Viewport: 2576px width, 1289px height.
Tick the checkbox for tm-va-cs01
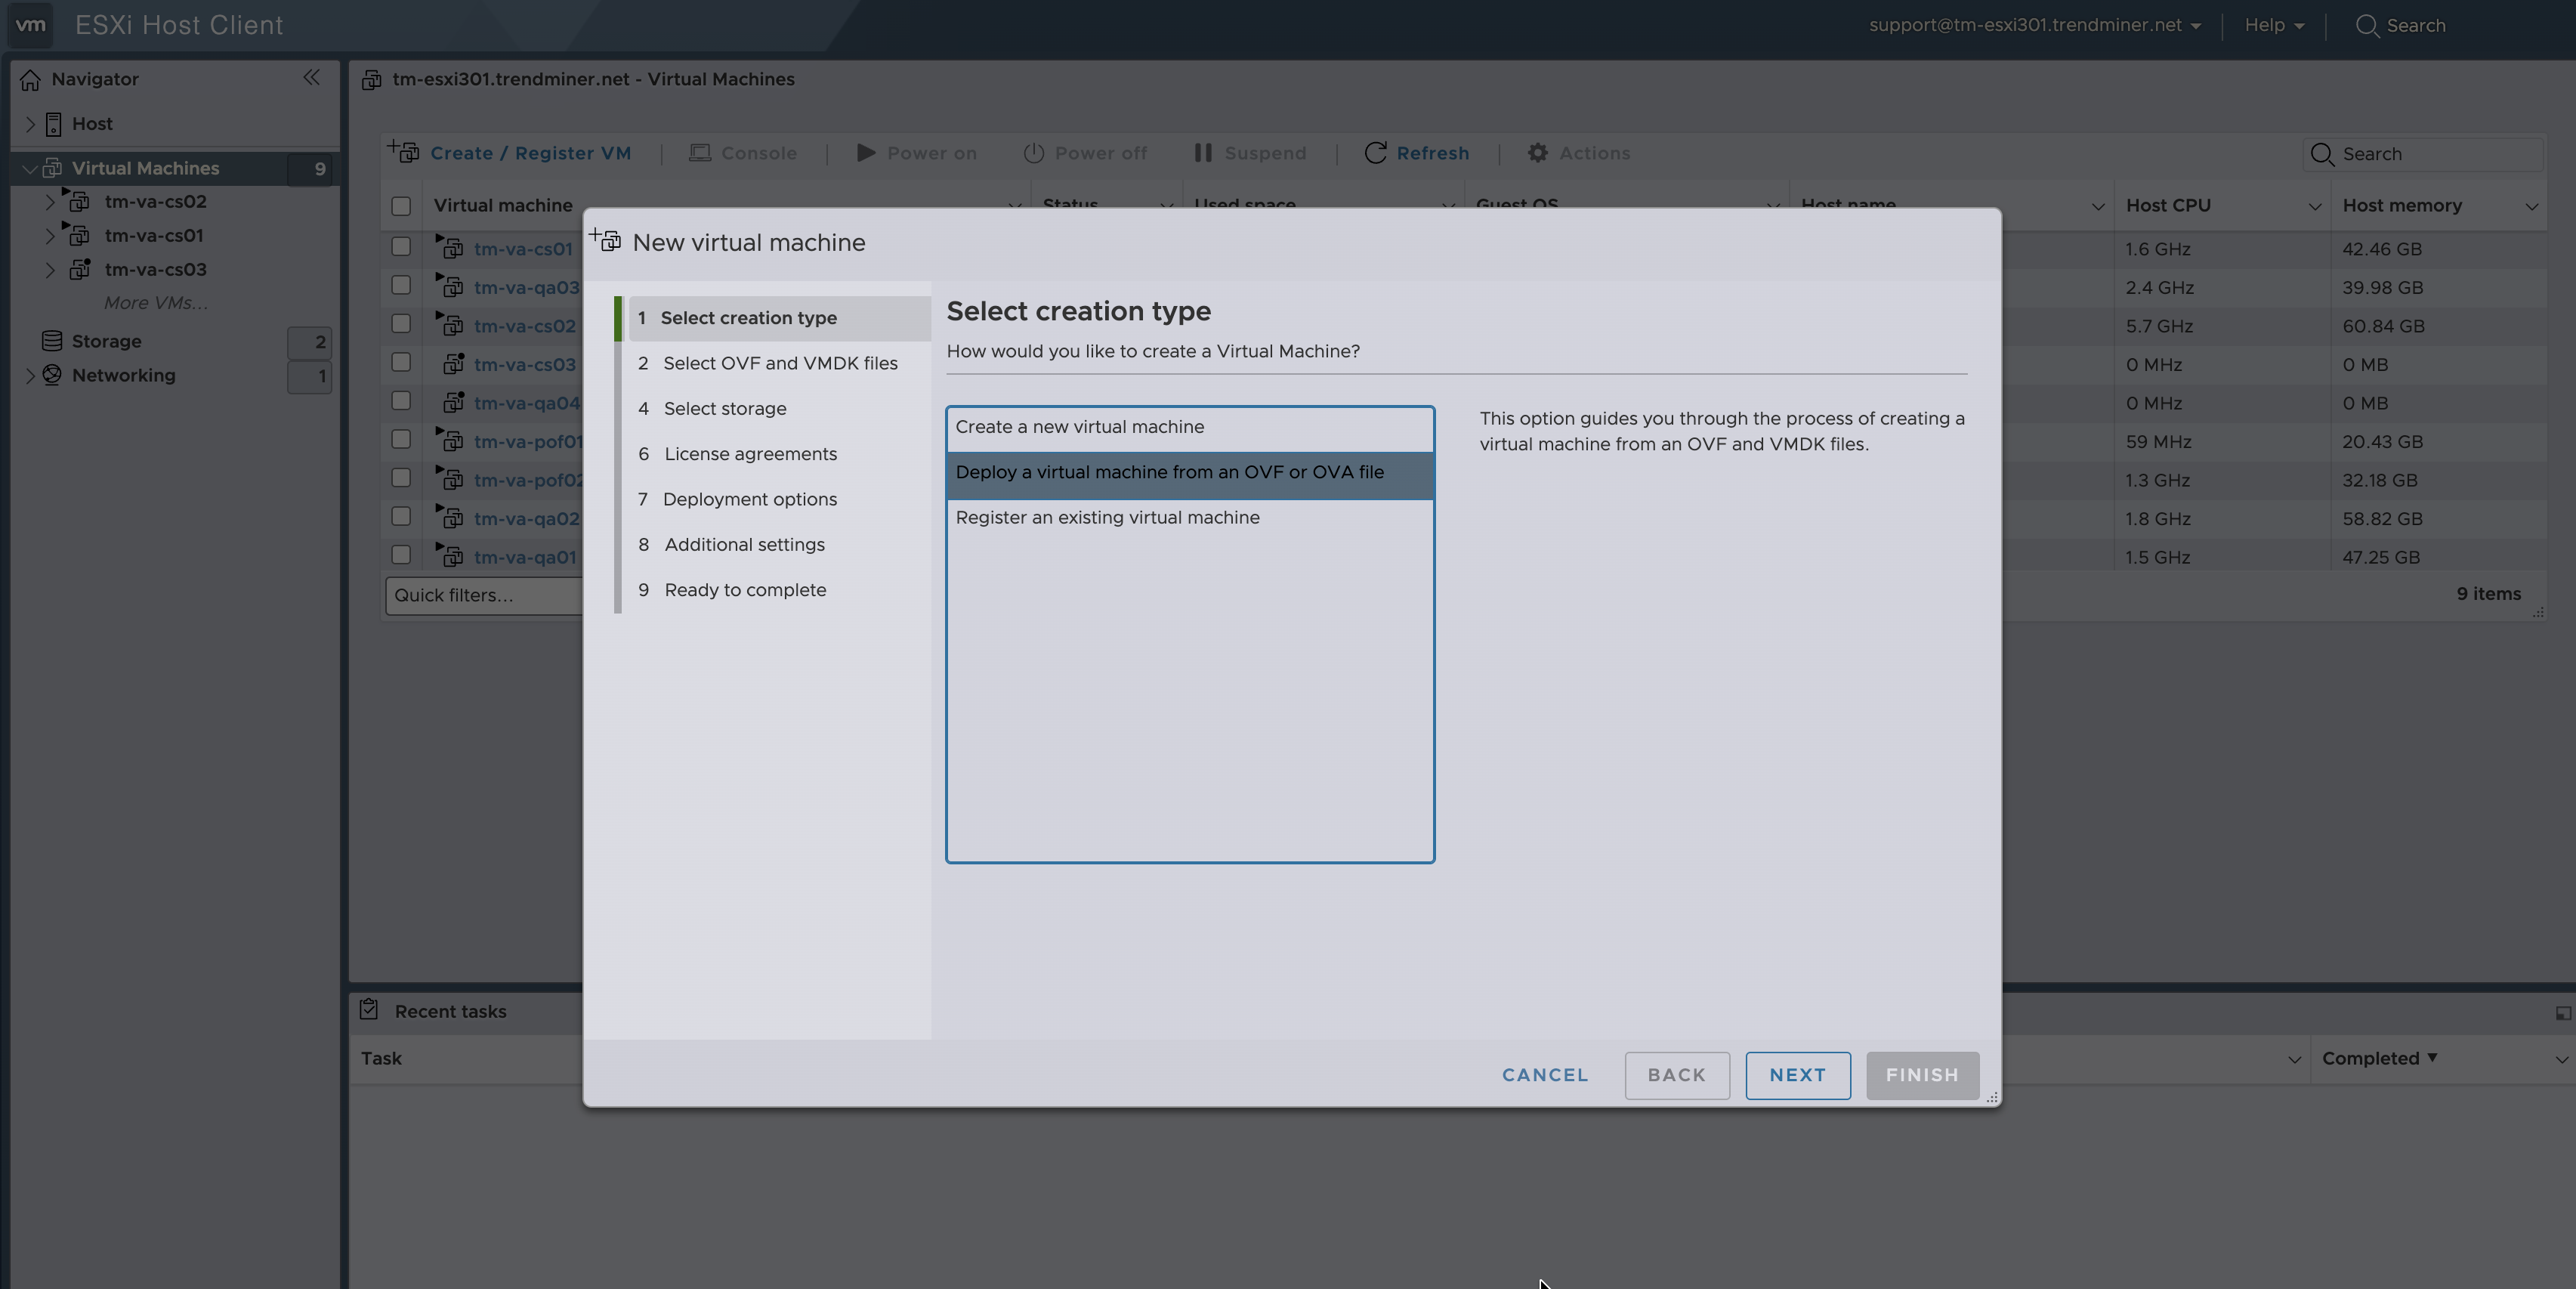pyautogui.click(x=401, y=246)
